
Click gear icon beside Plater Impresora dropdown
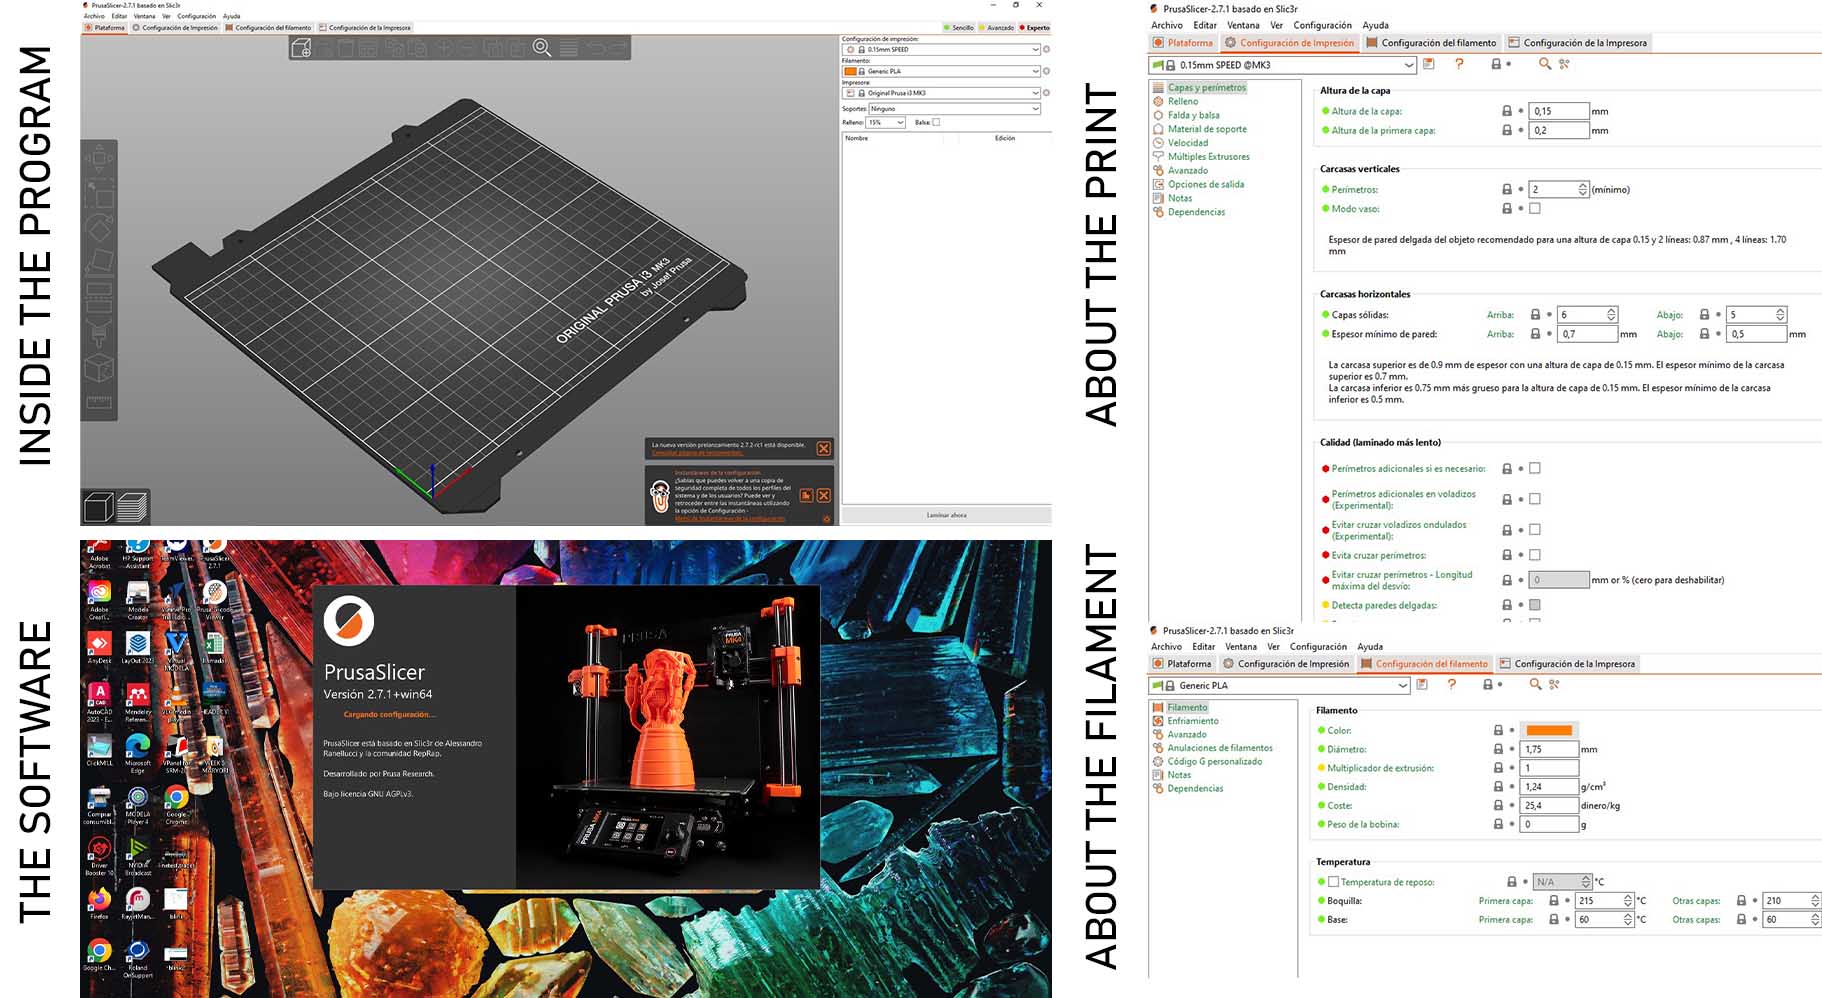(x=1047, y=93)
